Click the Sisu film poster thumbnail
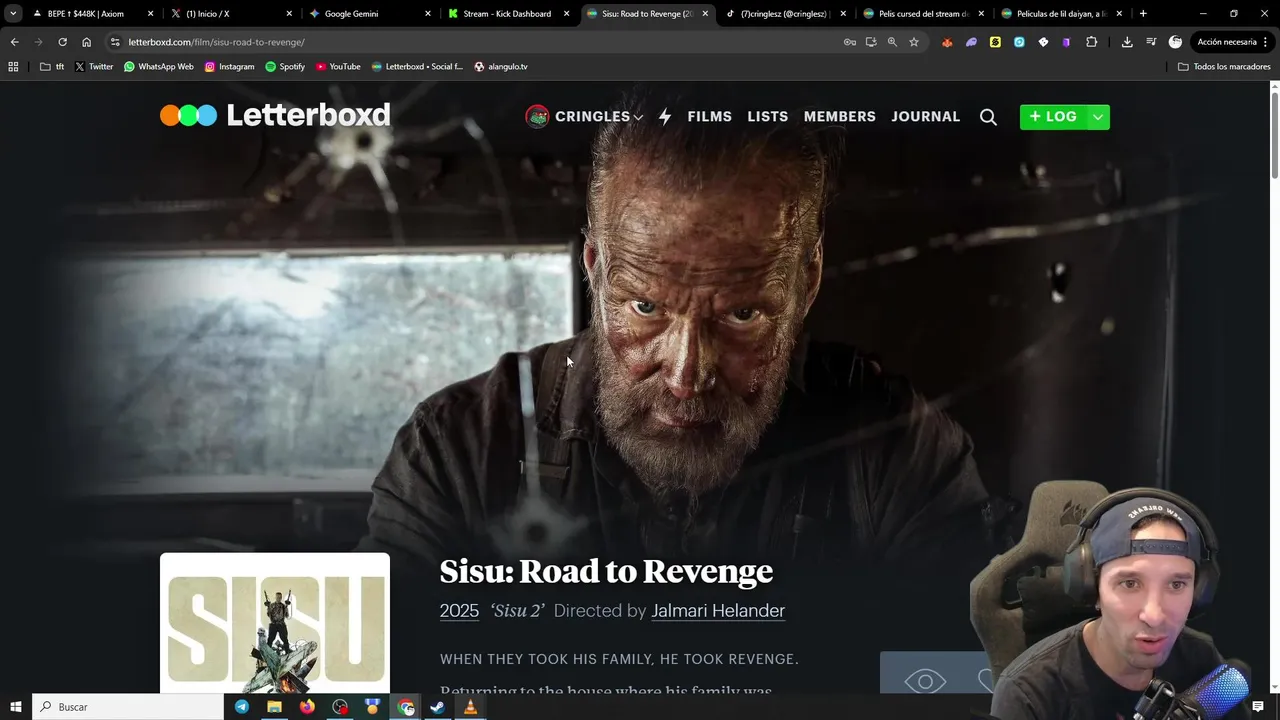This screenshot has width=1280, height=720. (x=275, y=623)
